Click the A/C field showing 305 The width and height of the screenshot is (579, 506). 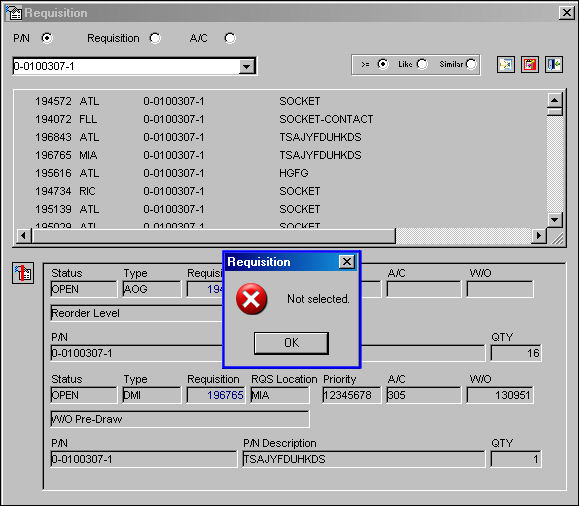click(424, 395)
